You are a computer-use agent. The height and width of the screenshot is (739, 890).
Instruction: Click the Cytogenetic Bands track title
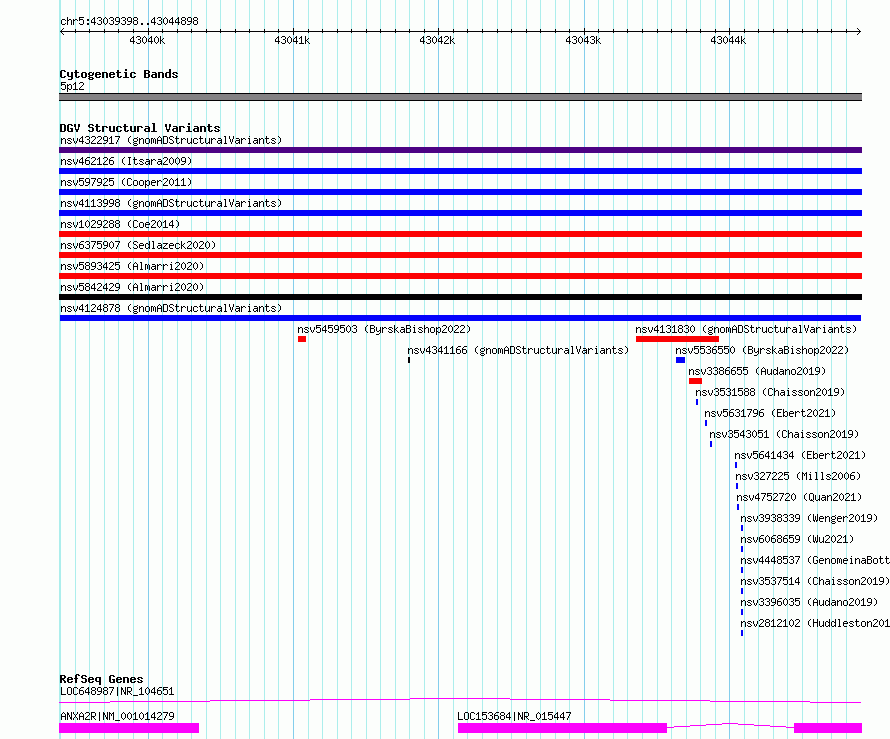[x=119, y=74]
